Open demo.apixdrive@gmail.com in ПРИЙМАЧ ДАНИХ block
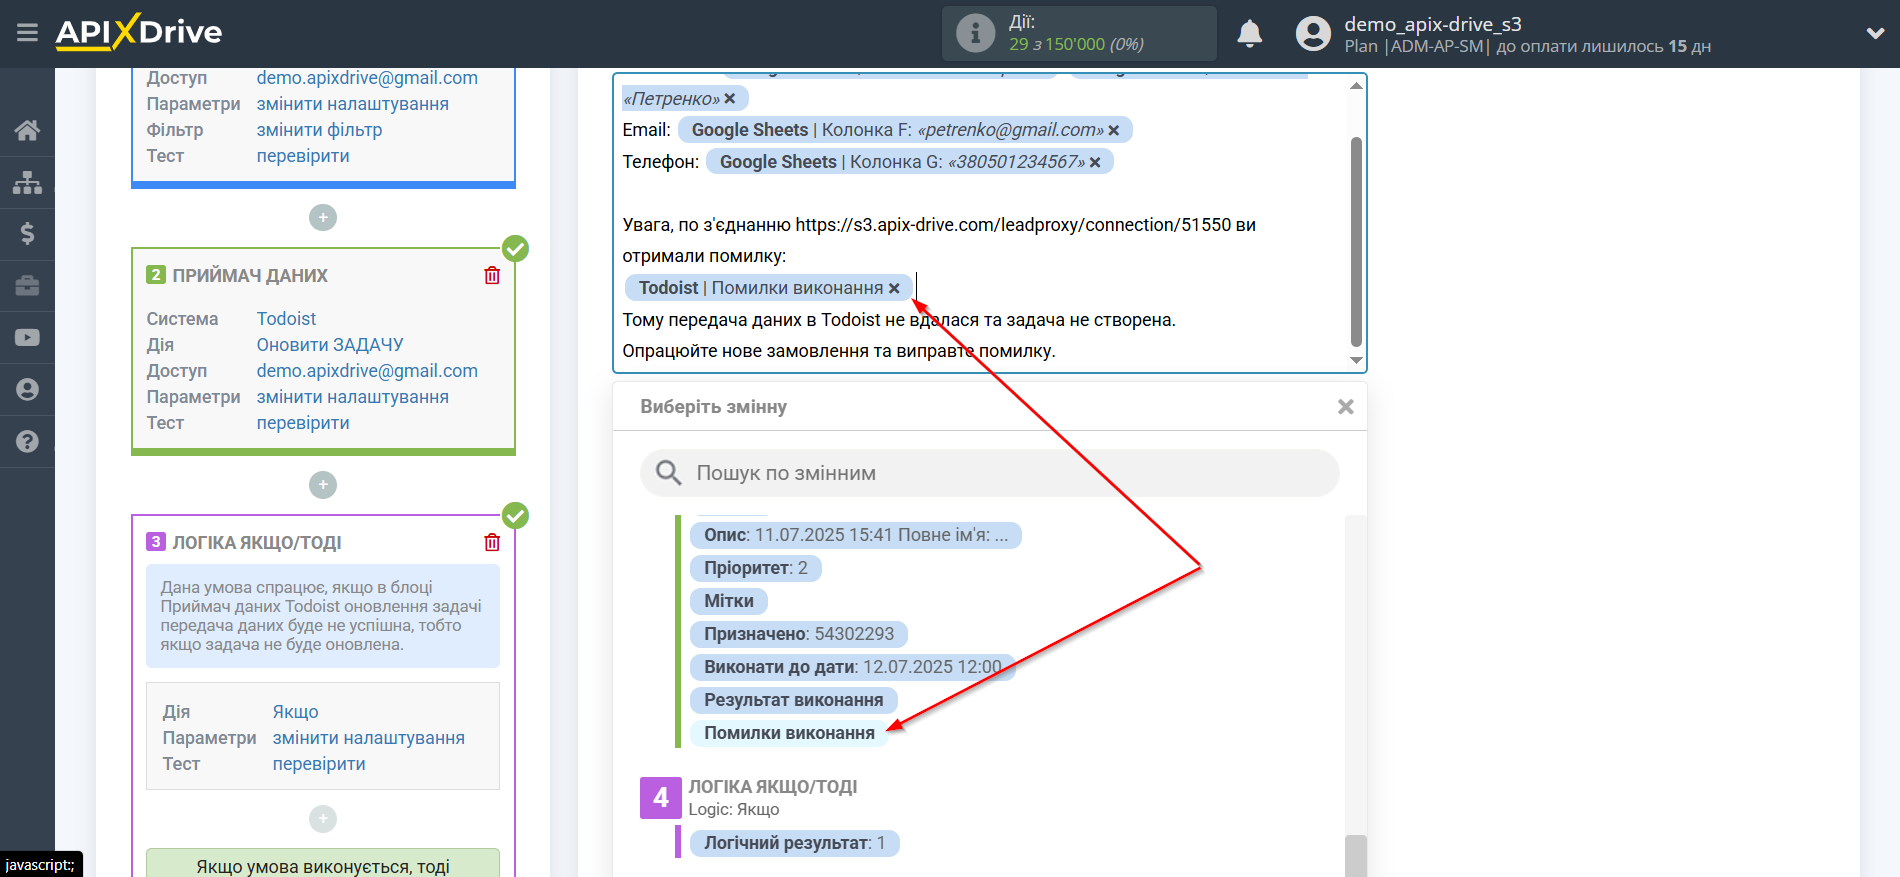Viewport: 1900px width, 877px height. (367, 371)
